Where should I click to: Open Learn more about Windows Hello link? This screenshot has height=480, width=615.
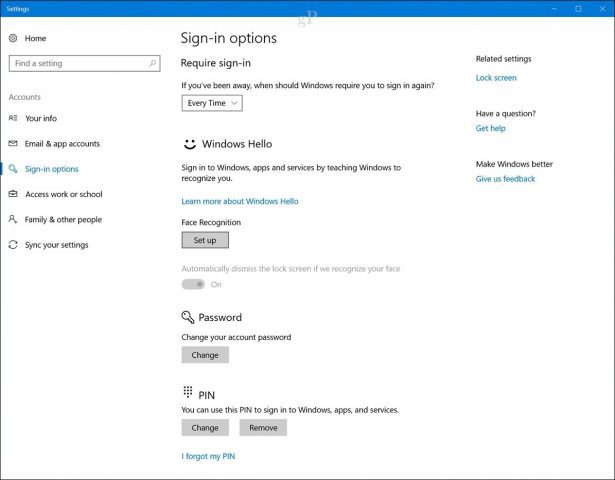(240, 201)
